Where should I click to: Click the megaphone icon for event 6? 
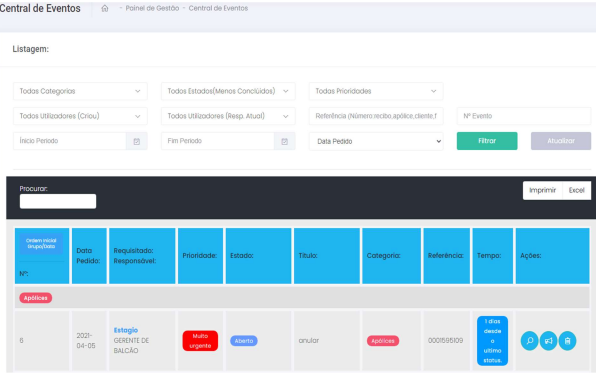[x=548, y=341]
